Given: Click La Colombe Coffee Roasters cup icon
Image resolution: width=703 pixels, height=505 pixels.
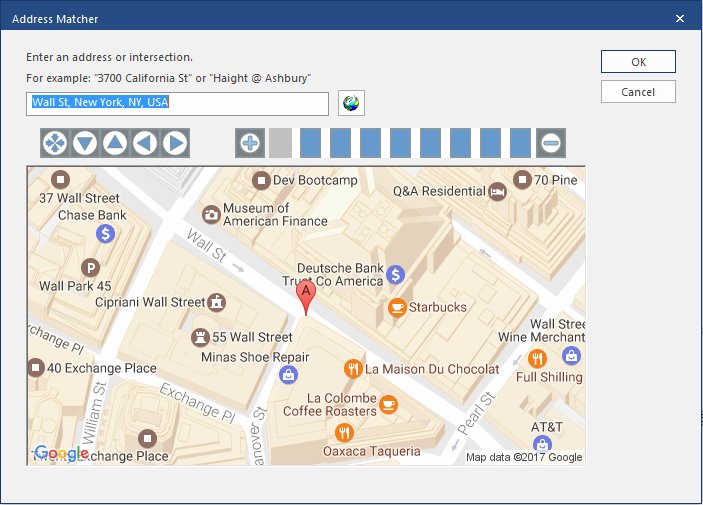Looking at the screenshot, I should (388, 405).
